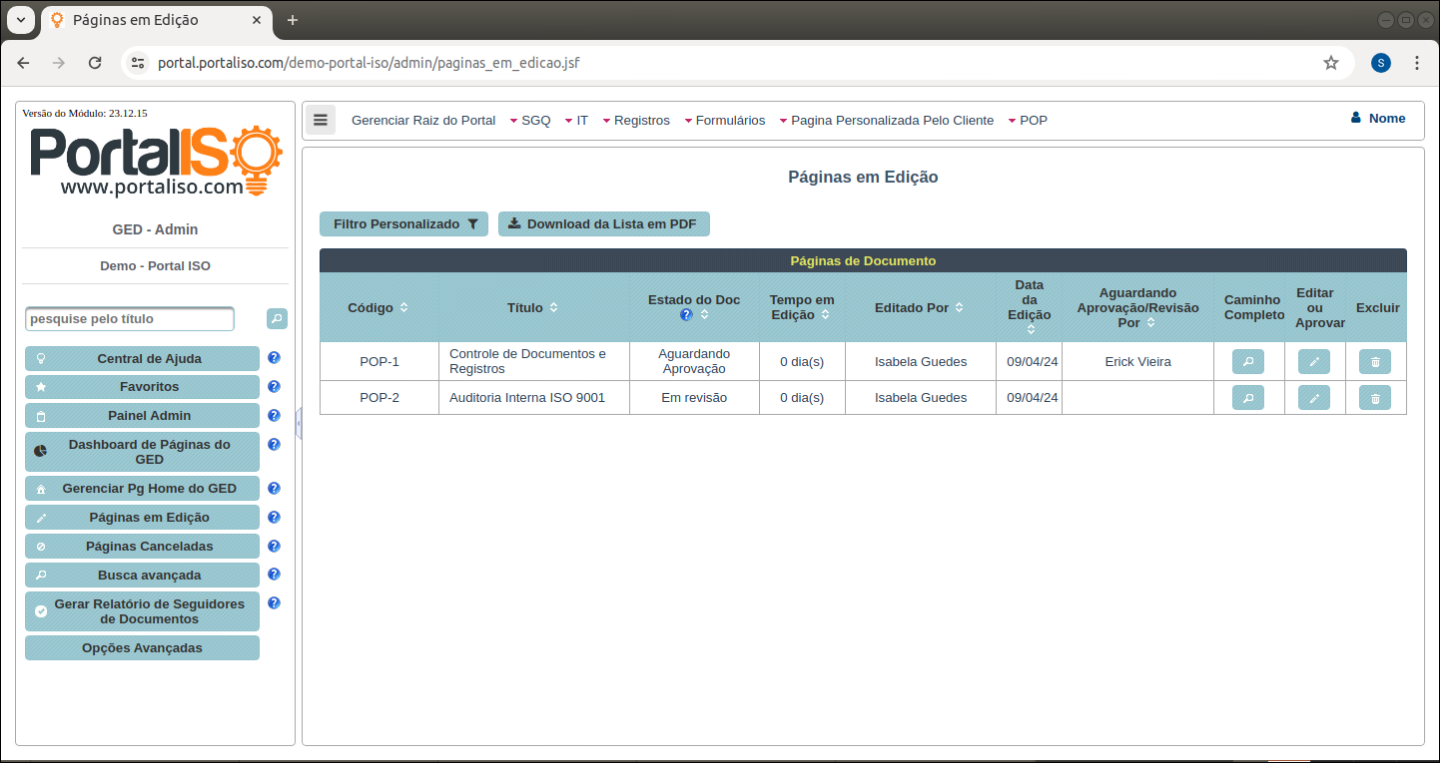Open Dashboard de Páginas do GED
The image size is (1440, 763).
pyautogui.click(x=142, y=452)
